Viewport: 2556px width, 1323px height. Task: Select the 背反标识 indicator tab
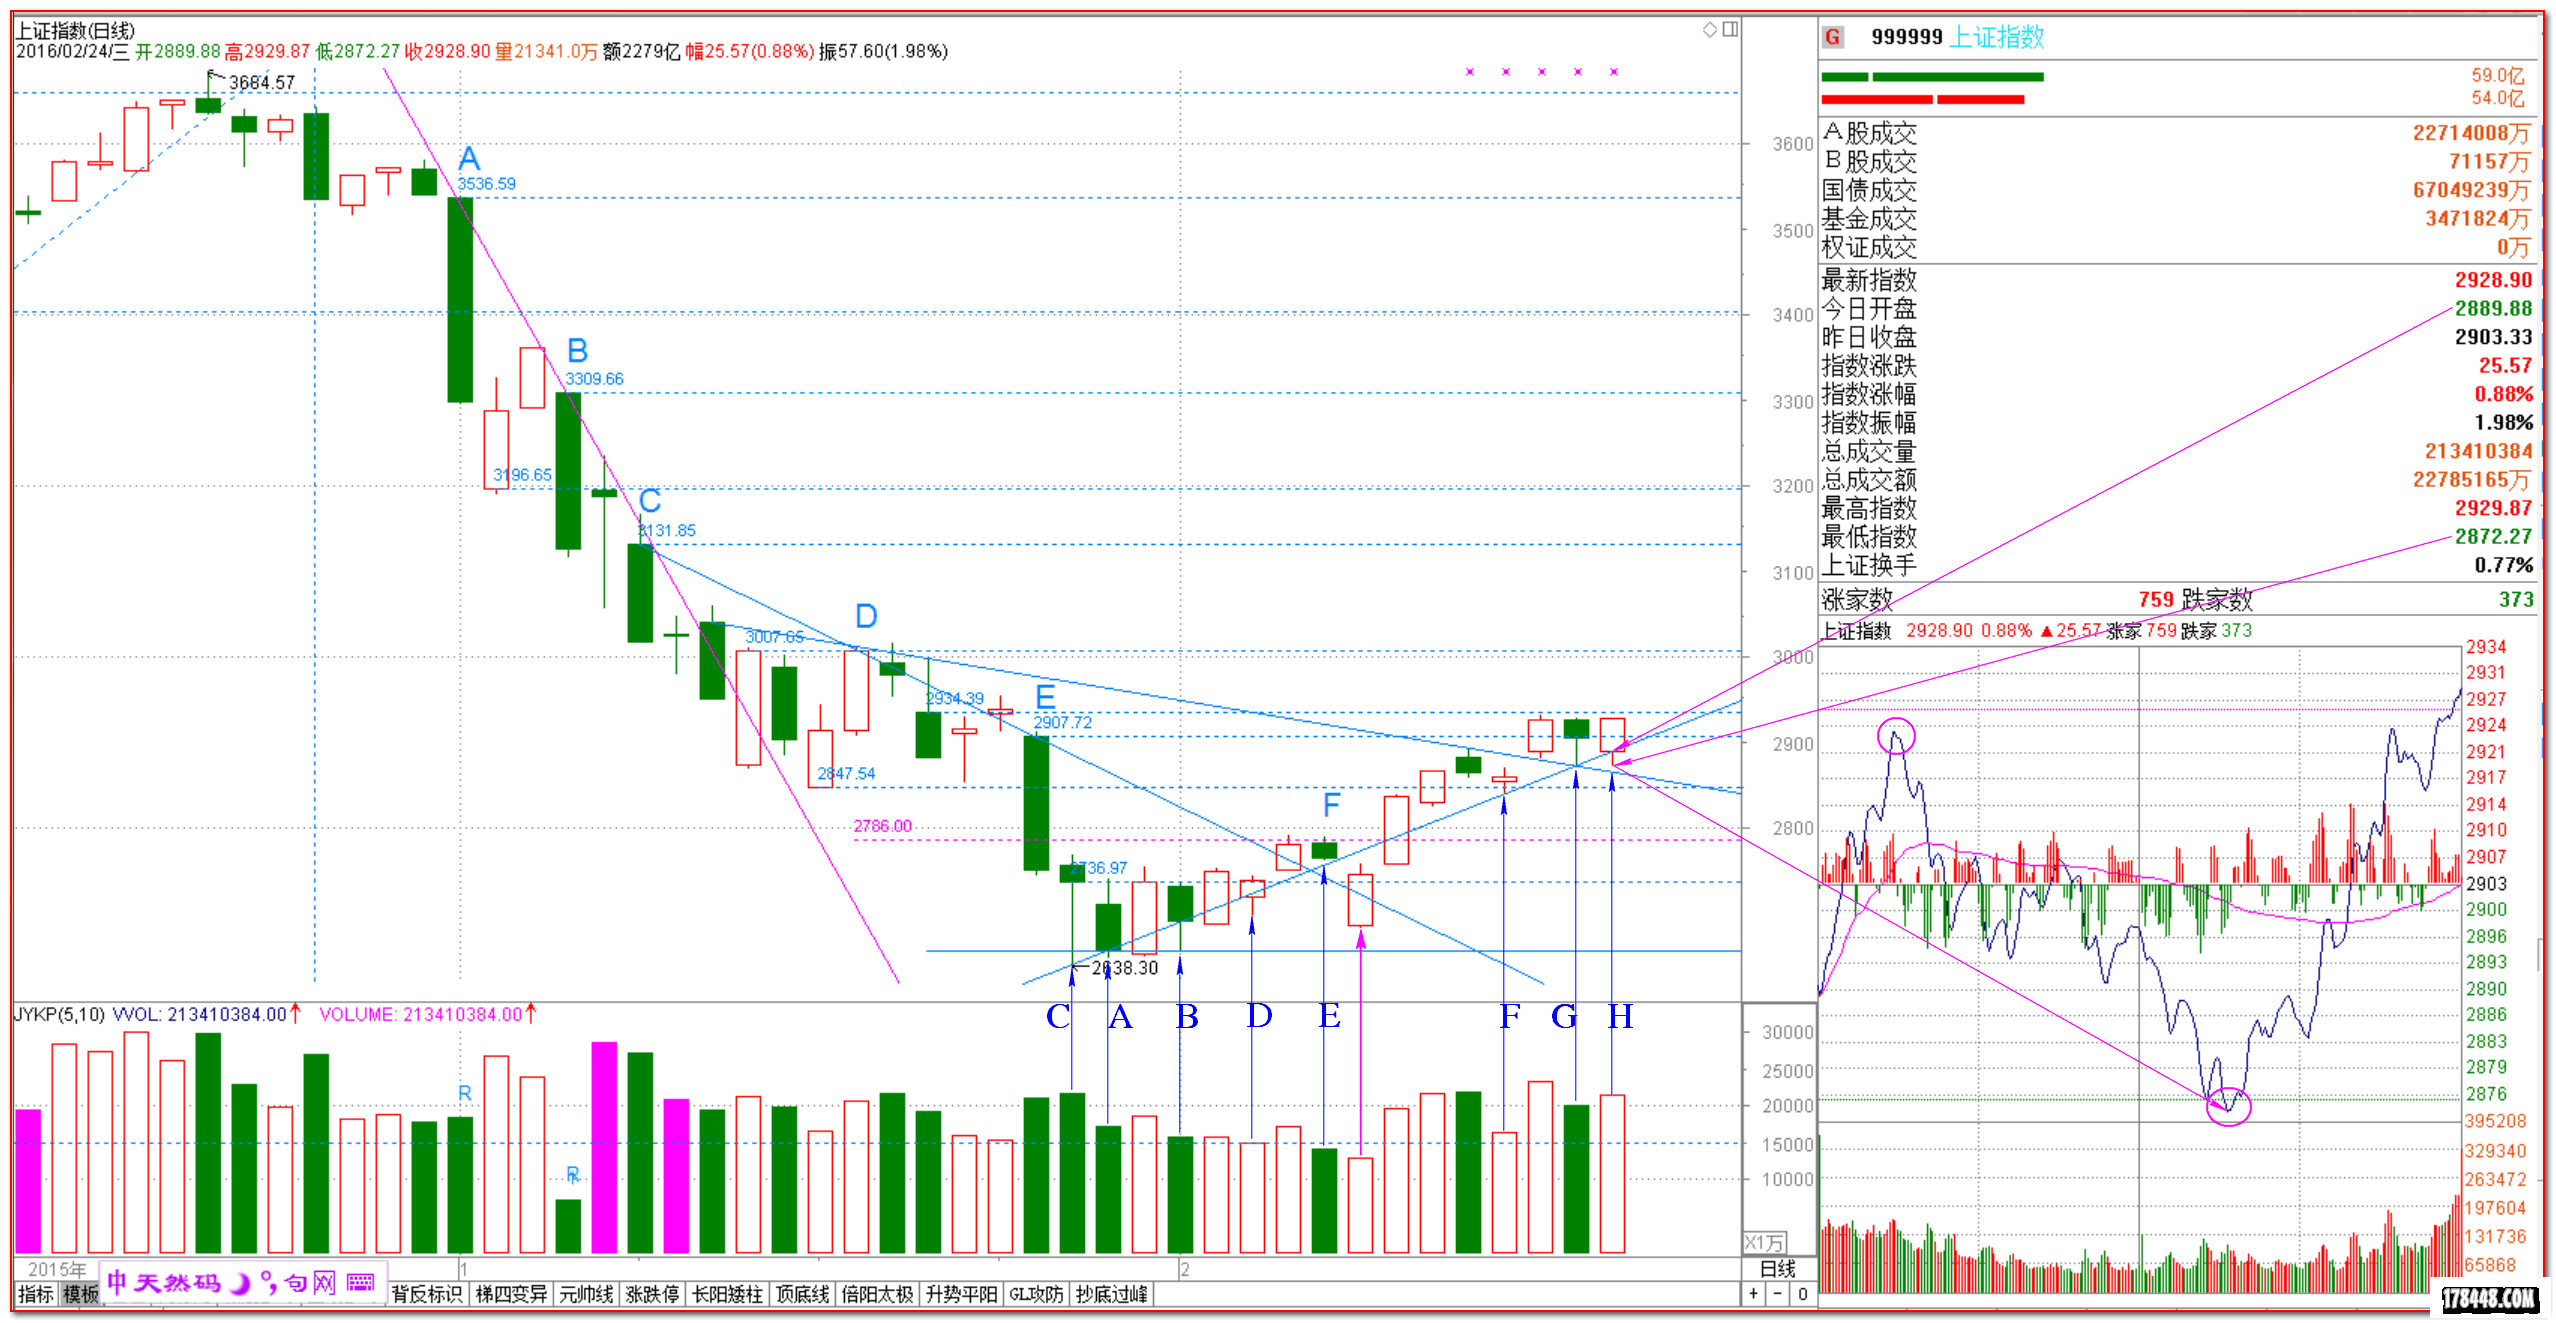click(x=427, y=1294)
